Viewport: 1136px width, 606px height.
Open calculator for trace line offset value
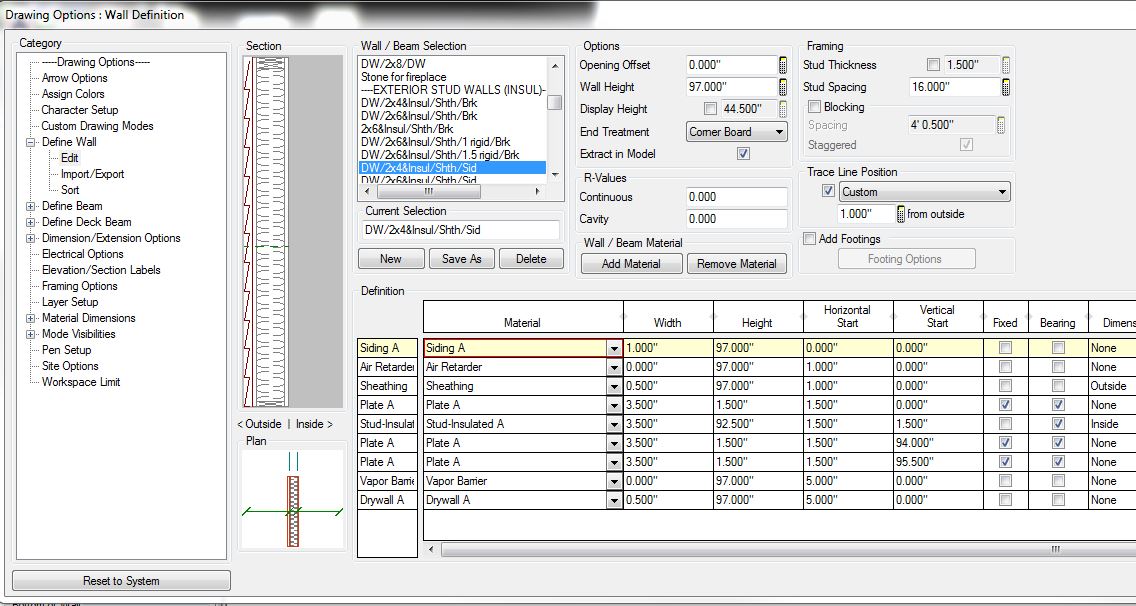point(901,211)
